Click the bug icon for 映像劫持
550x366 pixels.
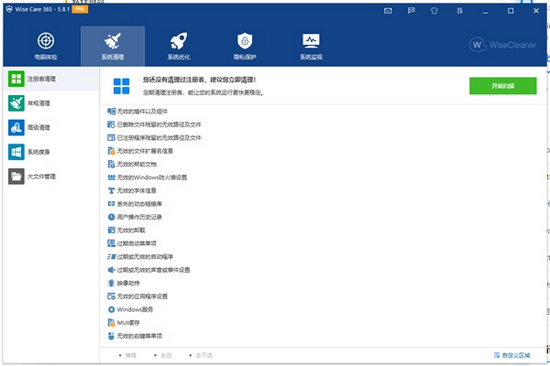pyautogui.click(x=111, y=283)
